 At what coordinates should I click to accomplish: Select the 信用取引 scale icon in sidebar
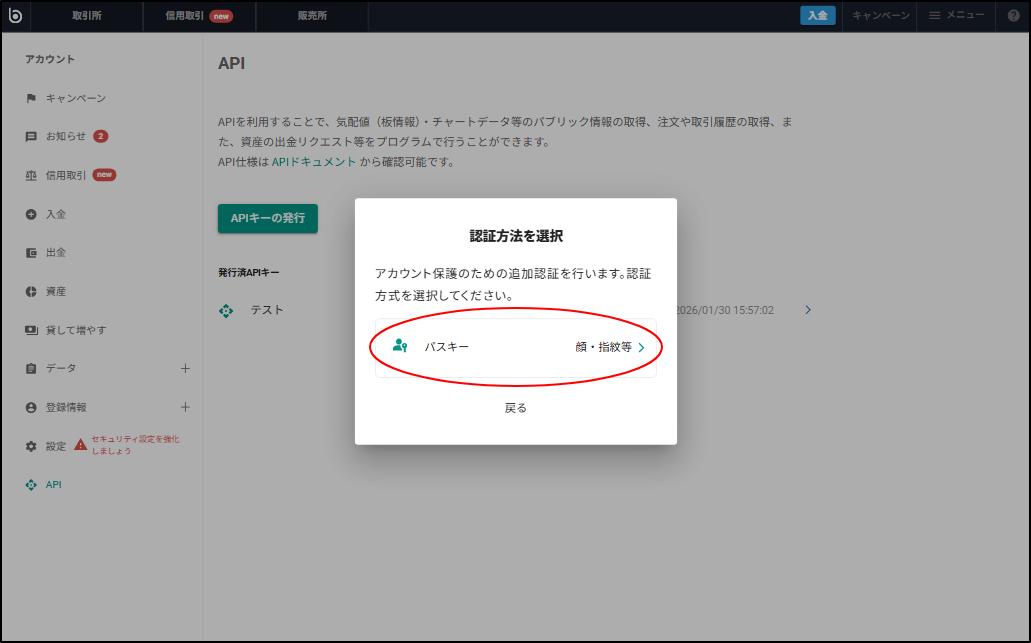(x=31, y=175)
